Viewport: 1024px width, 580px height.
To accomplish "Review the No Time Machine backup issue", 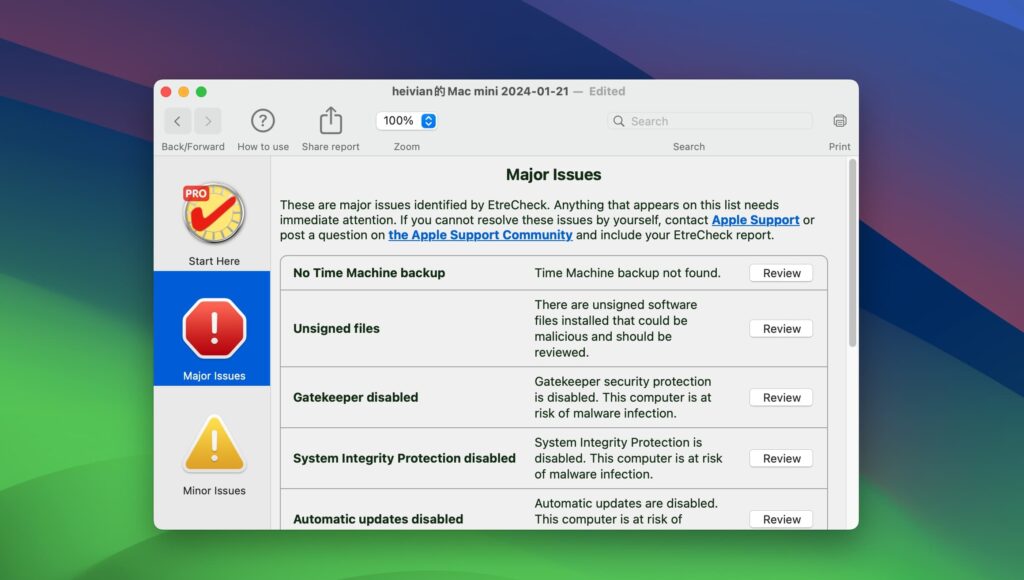I will point(780,272).
